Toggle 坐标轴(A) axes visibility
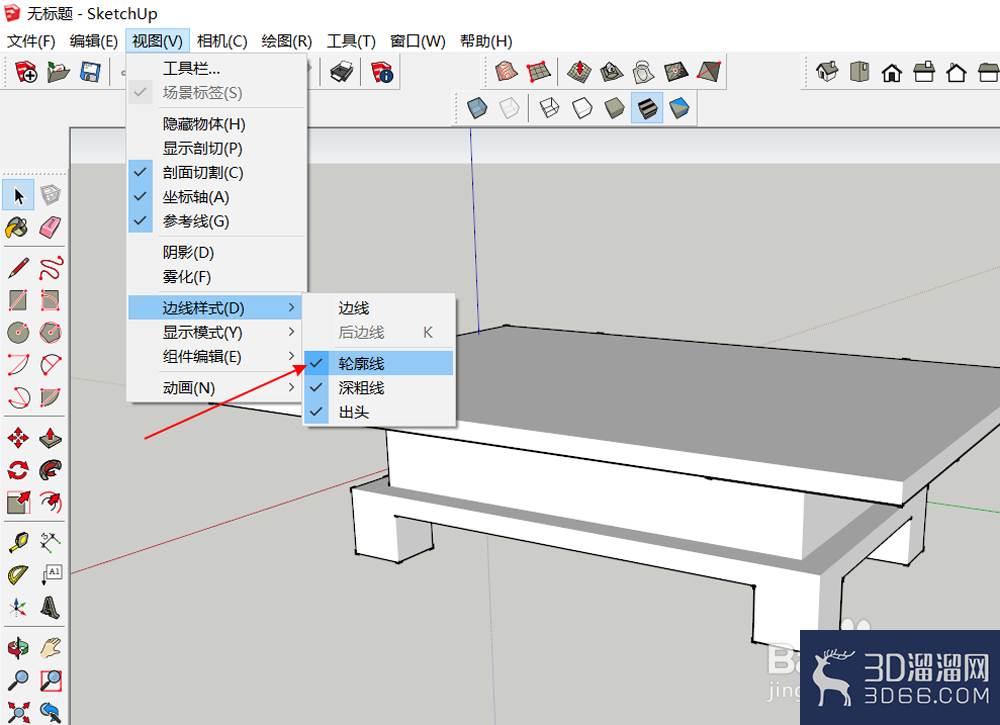1000x725 pixels. click(217, 197)
